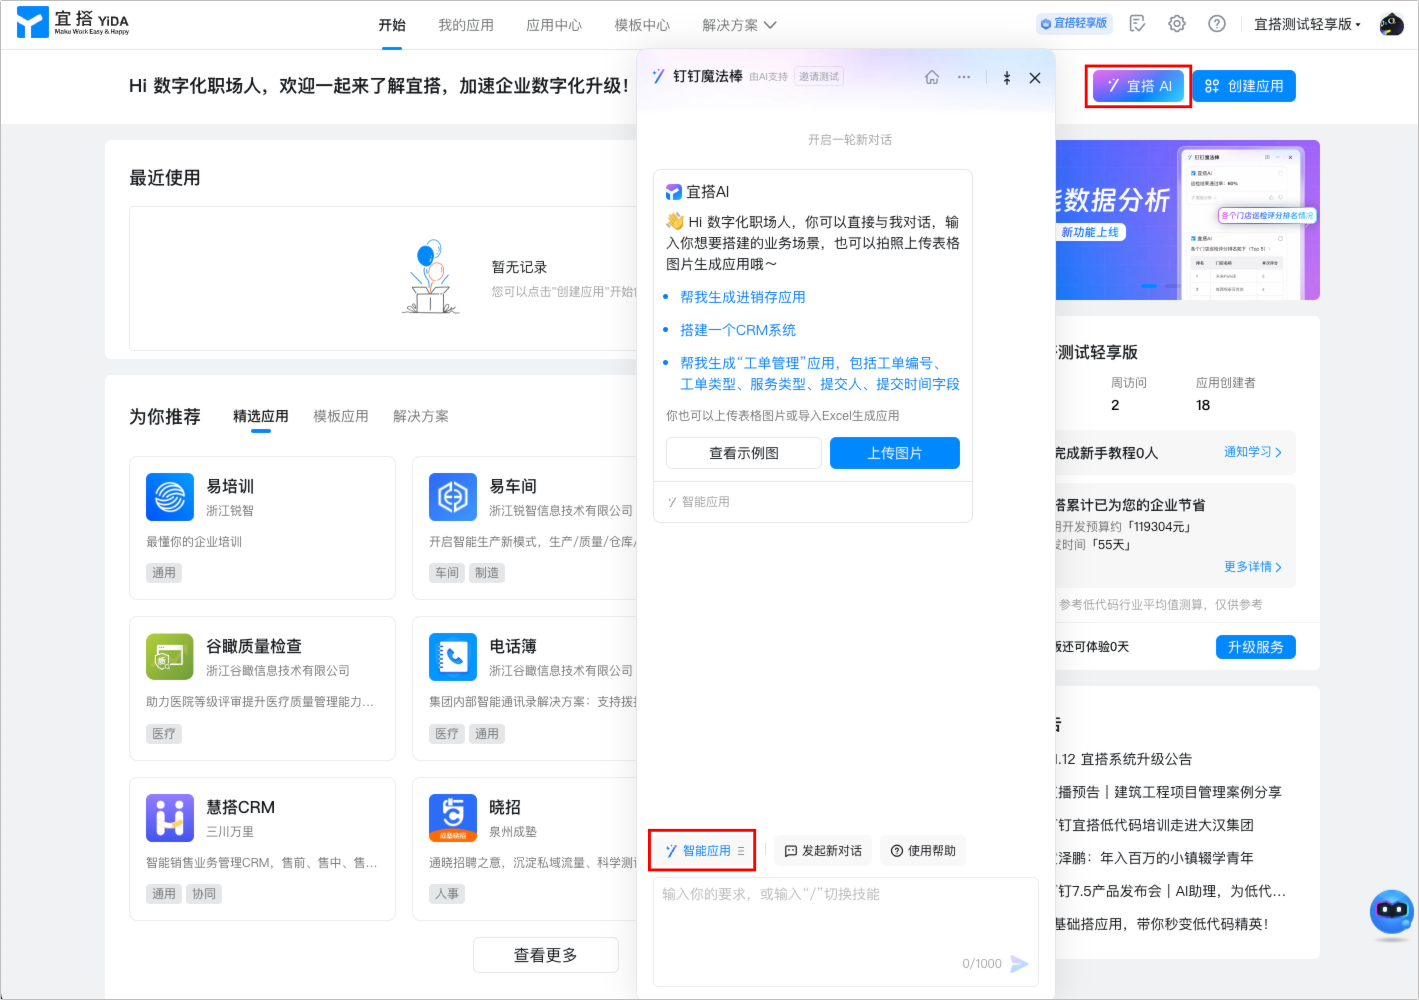Click 使用帮助 button
This screenshot has height=1000, width=1419.
(923, 851)
